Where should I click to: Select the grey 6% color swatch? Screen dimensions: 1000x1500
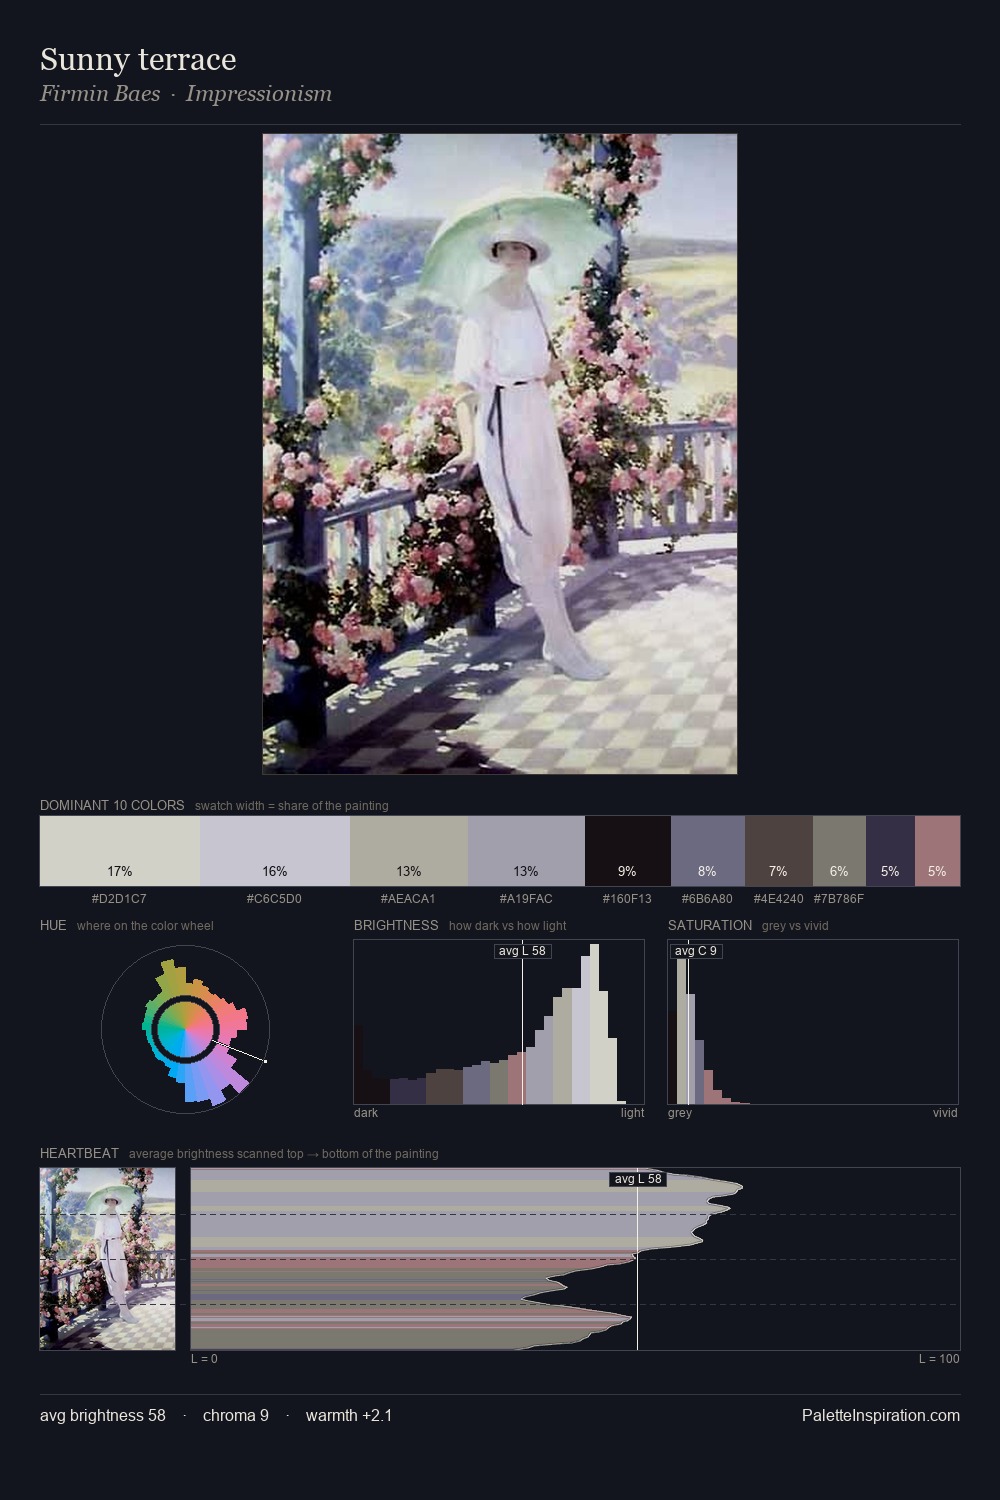click(x=839, y=851)
